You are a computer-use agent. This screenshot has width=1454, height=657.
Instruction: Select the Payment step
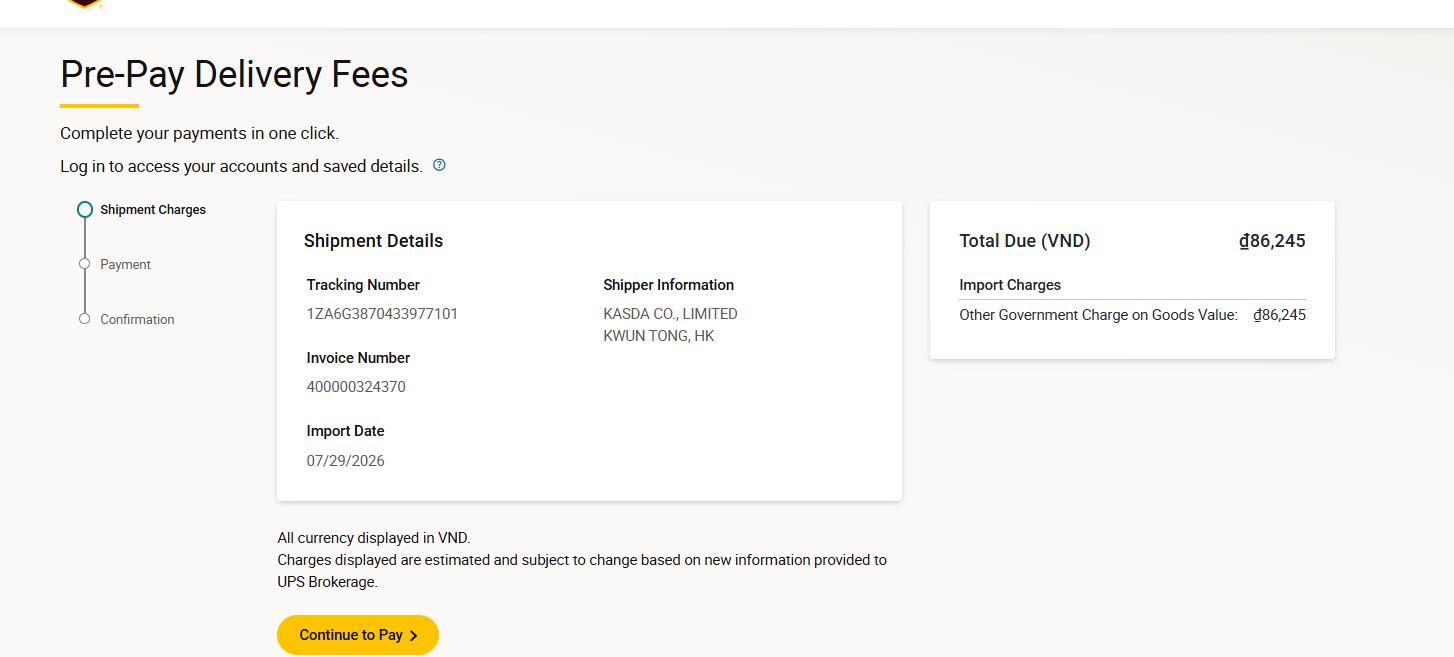click(x=125, y=265)
